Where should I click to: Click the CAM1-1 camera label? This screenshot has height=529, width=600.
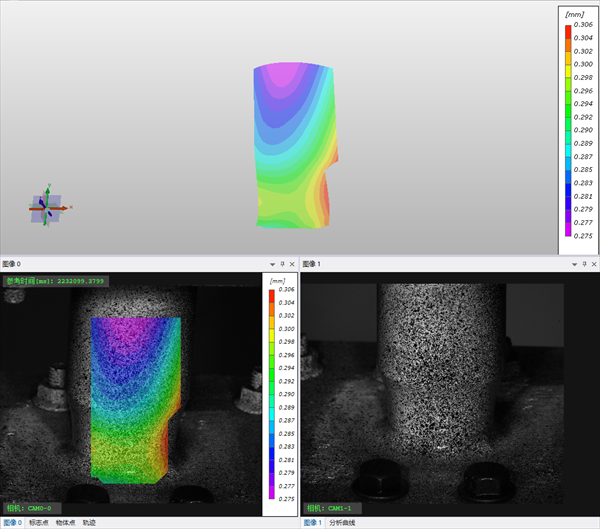click(335, 508)
